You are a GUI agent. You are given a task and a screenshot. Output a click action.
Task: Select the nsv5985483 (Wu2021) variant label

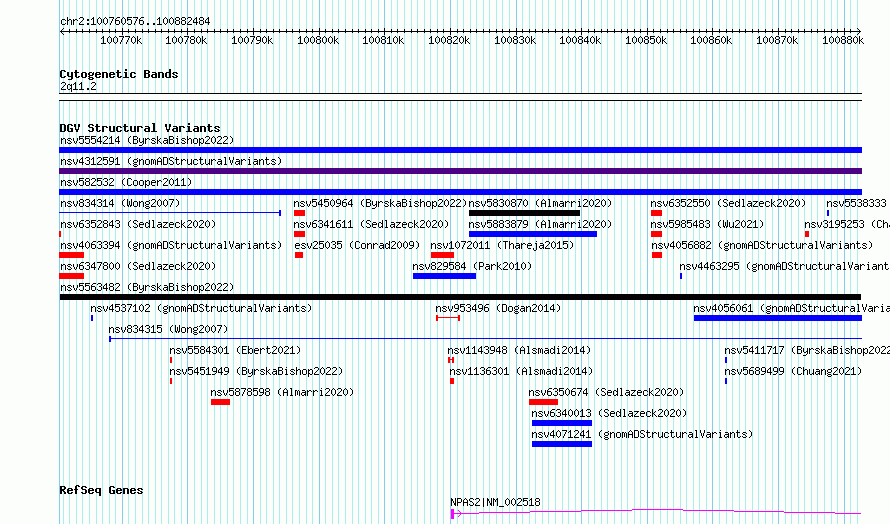pyautogui.click(x=707, y=224)
